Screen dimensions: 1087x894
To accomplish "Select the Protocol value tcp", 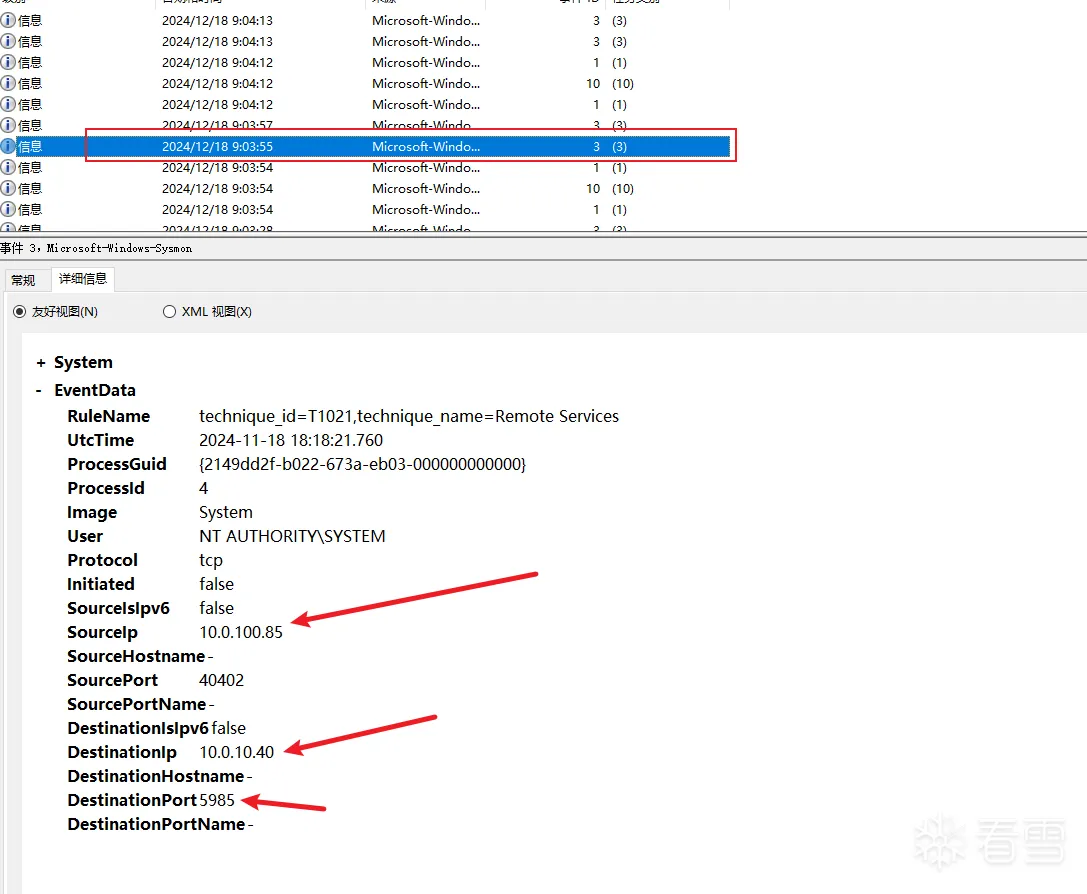I will point(211,560).
